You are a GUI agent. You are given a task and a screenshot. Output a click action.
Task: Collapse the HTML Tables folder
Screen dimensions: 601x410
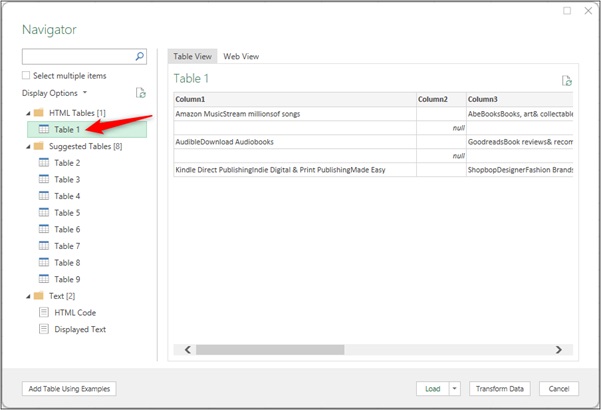27,113
